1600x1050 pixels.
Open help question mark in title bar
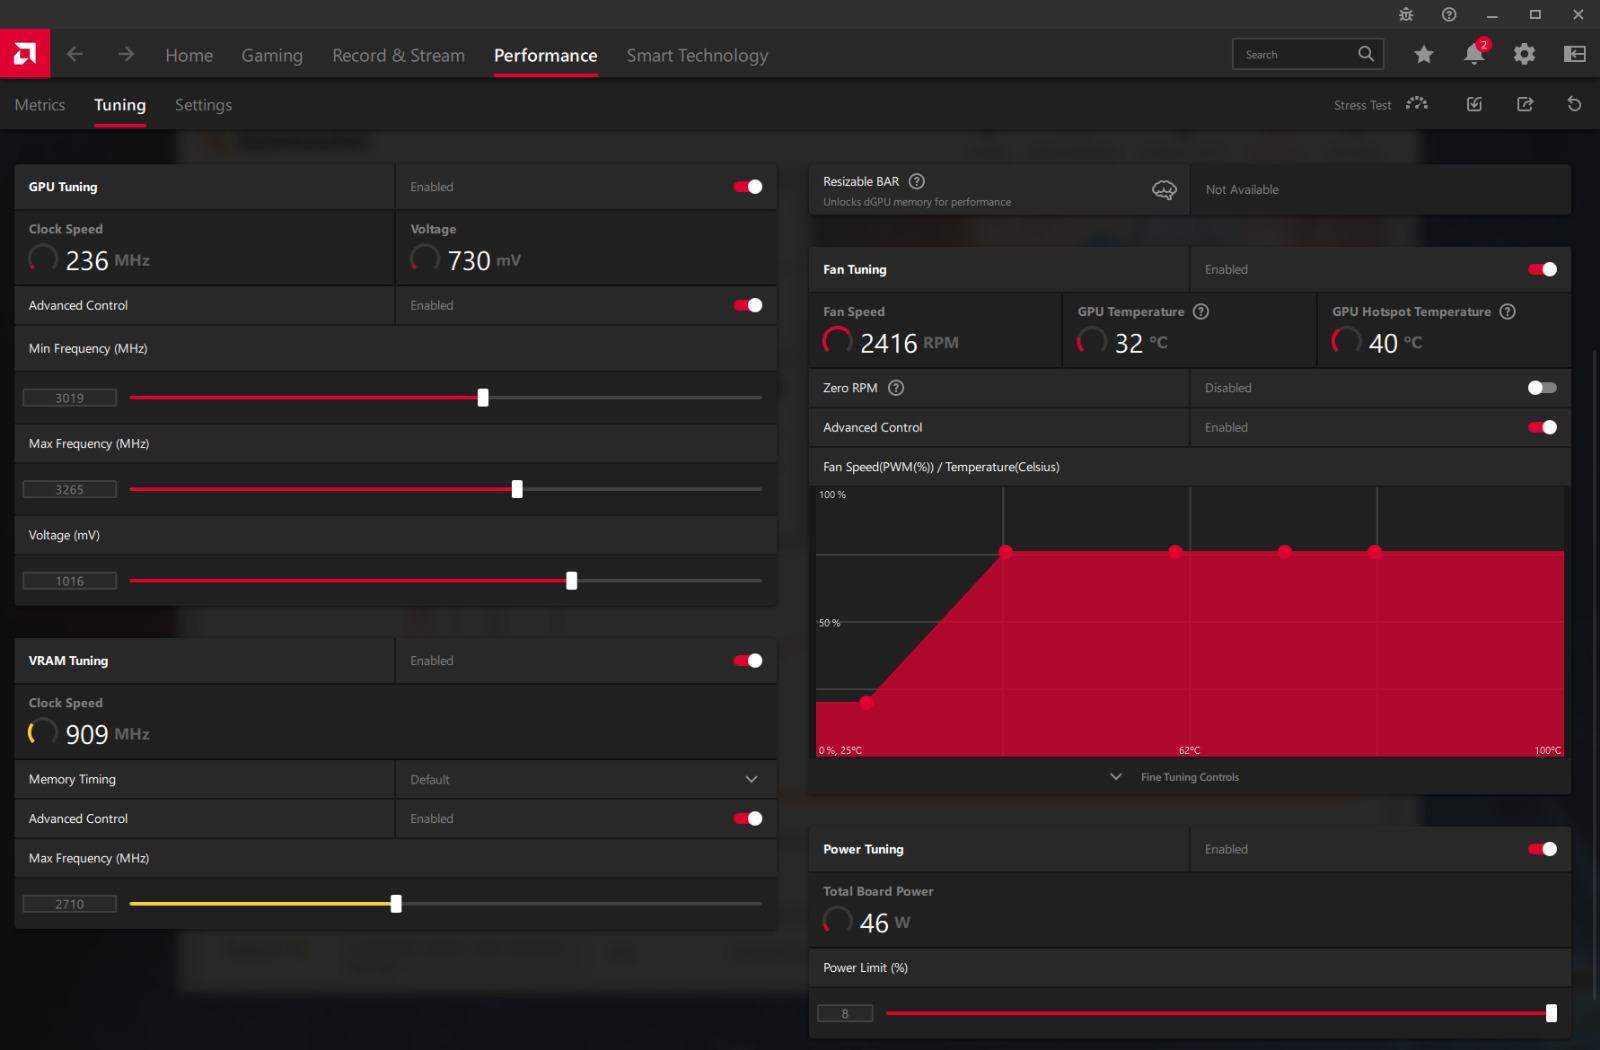pos(1449,14)
